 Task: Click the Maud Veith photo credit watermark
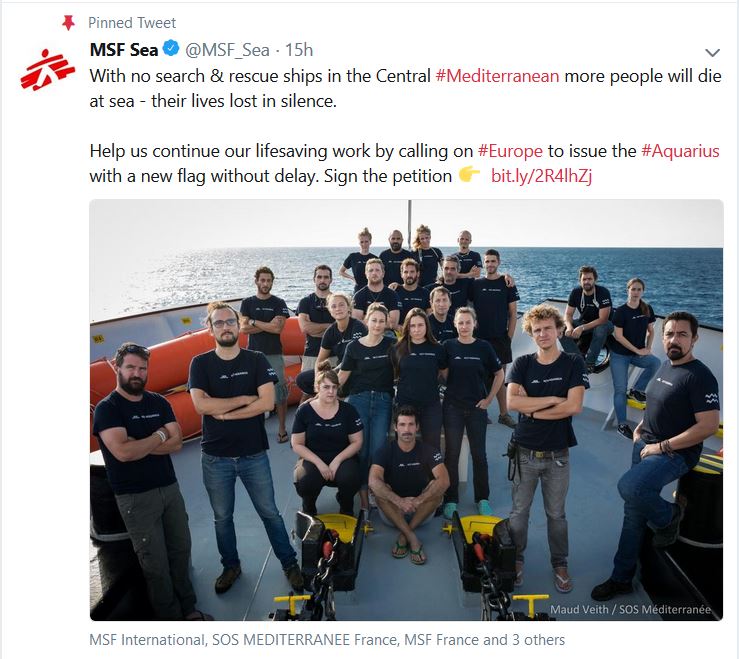coord(630,609)
